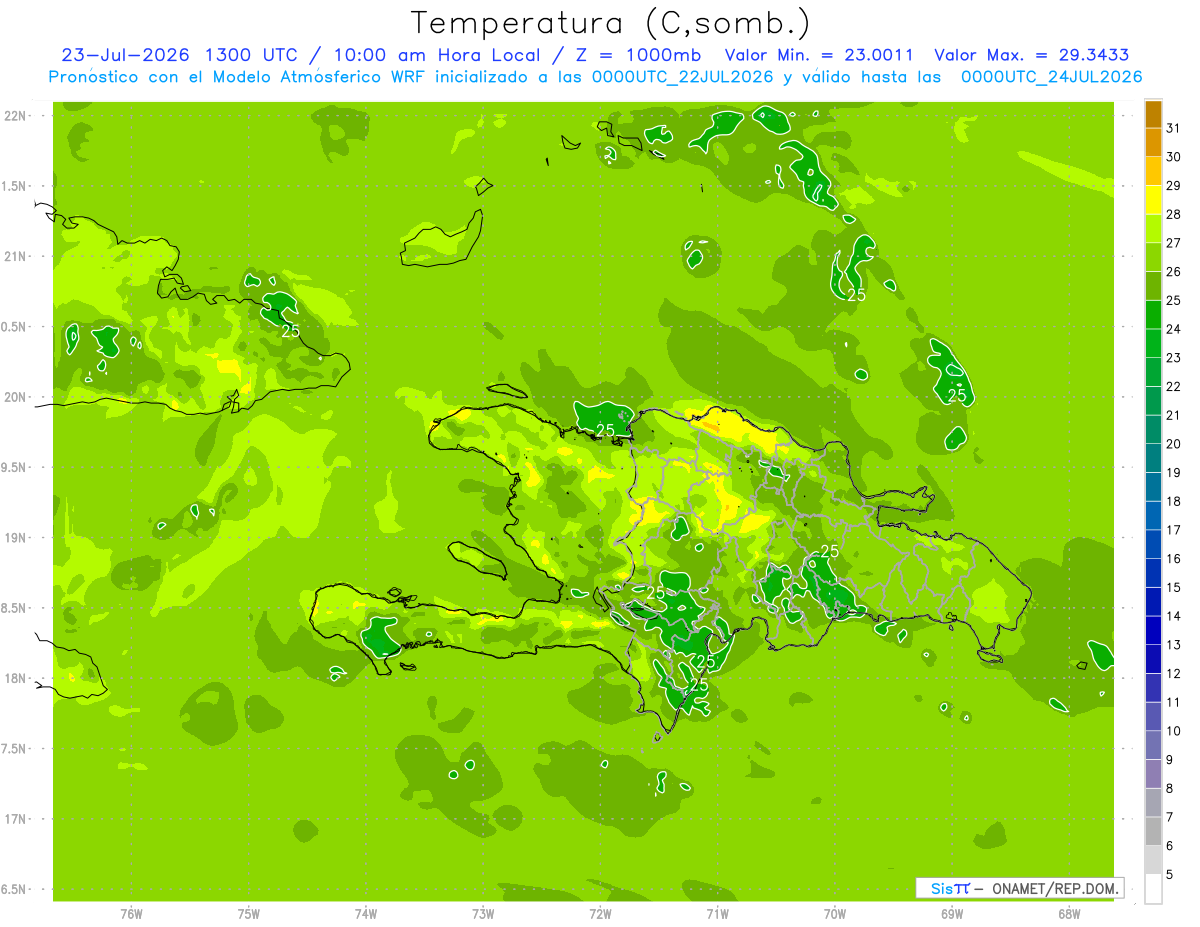Click the colorbar value label "20"
The image size is (1200, 927).
(1174, 444)
